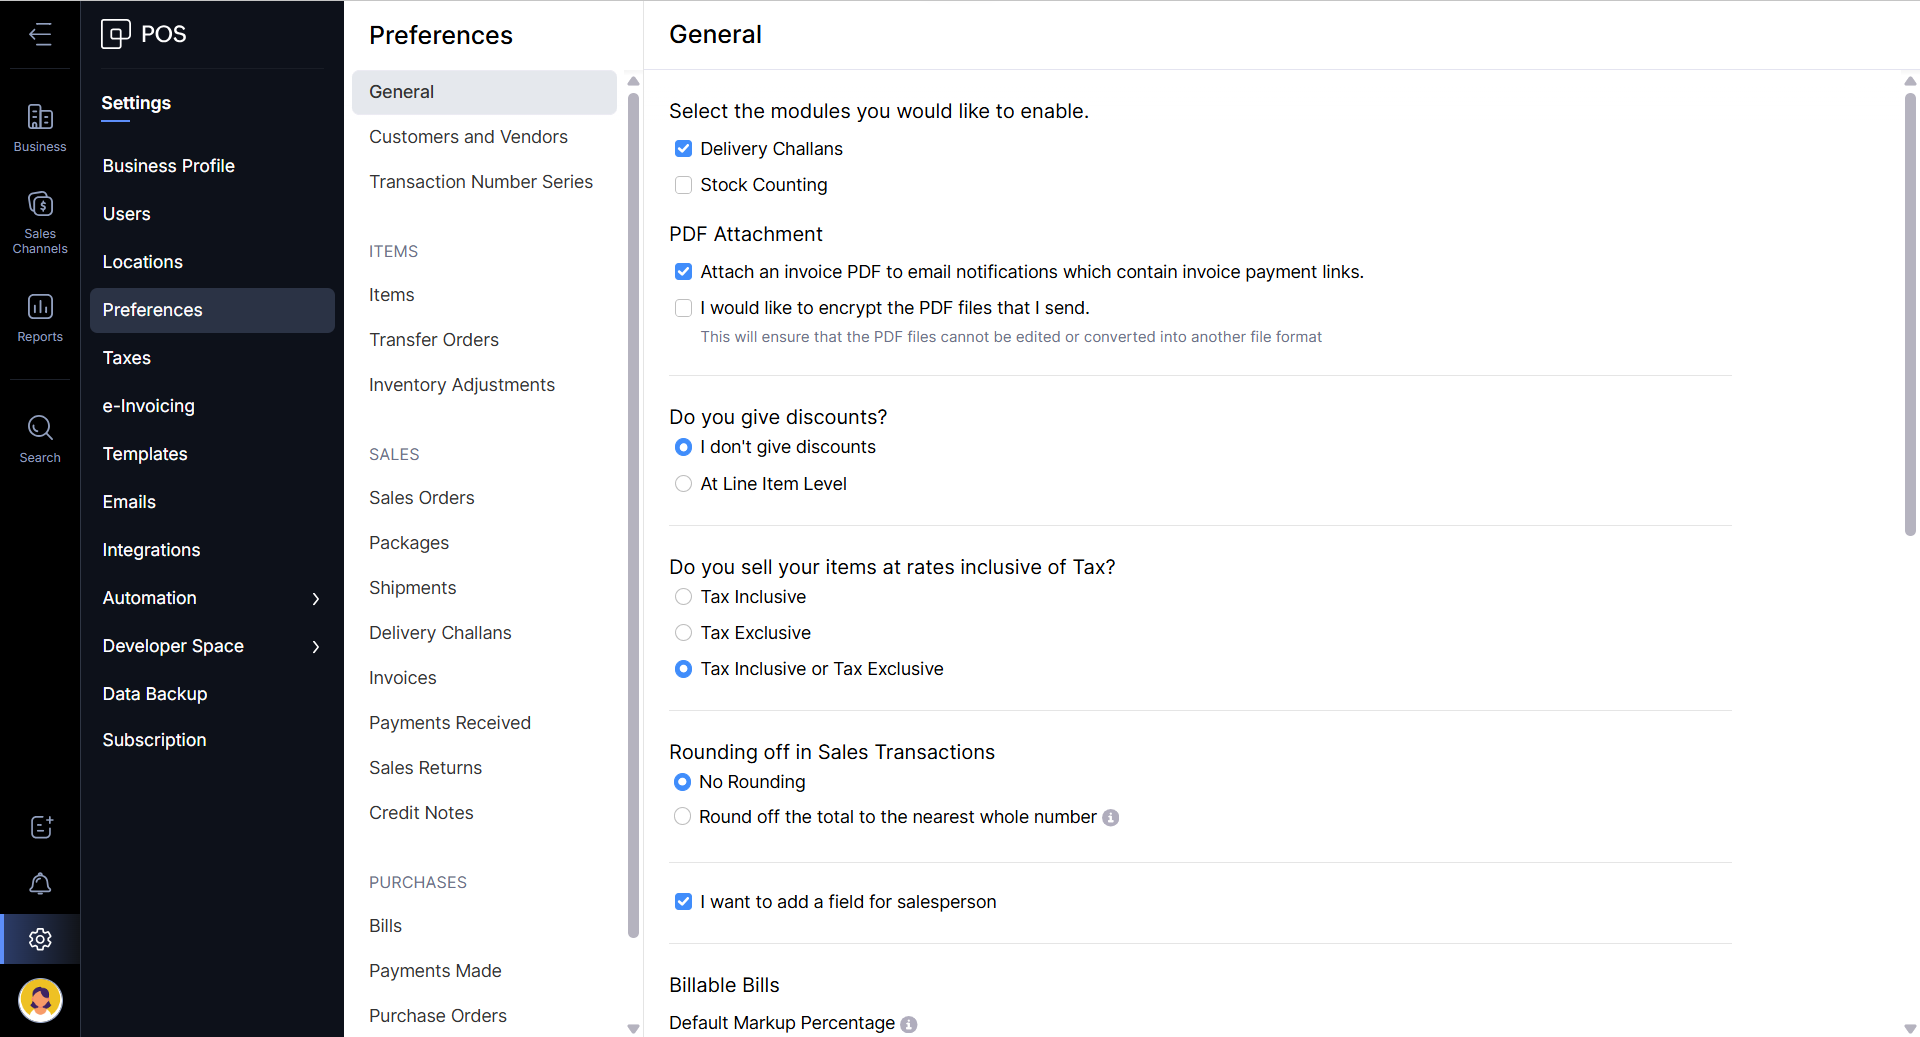Screen dimensions: 1920x1037
Task: Collapse the sidebar with the back arrow icon
Action: click(40, 35)
